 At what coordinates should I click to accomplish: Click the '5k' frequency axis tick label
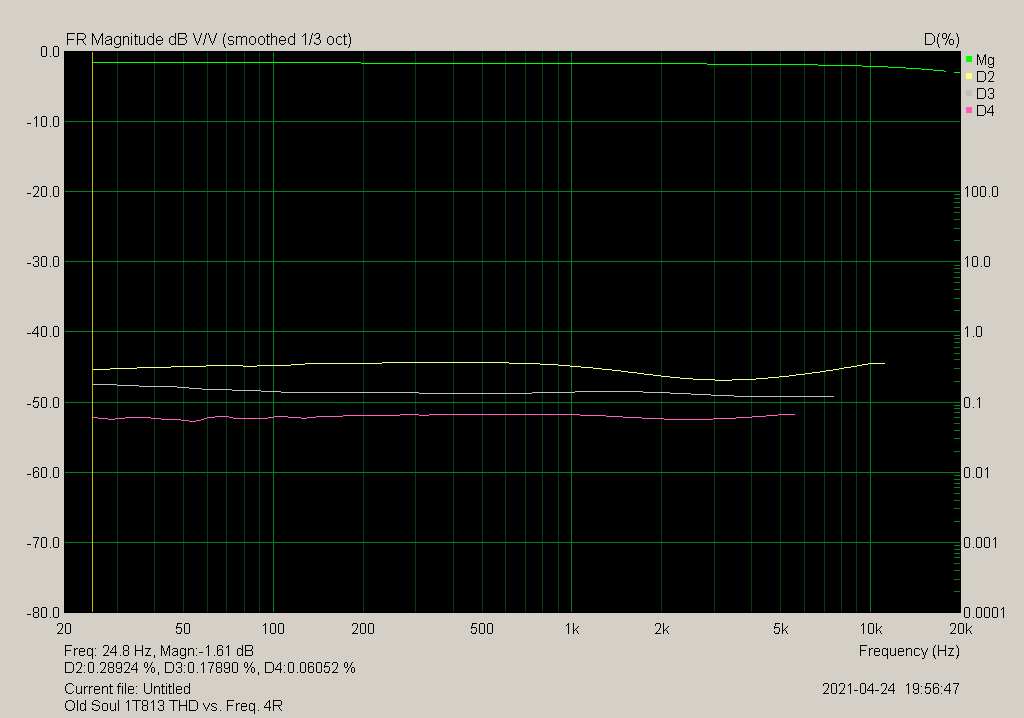[x=780, y=629]
